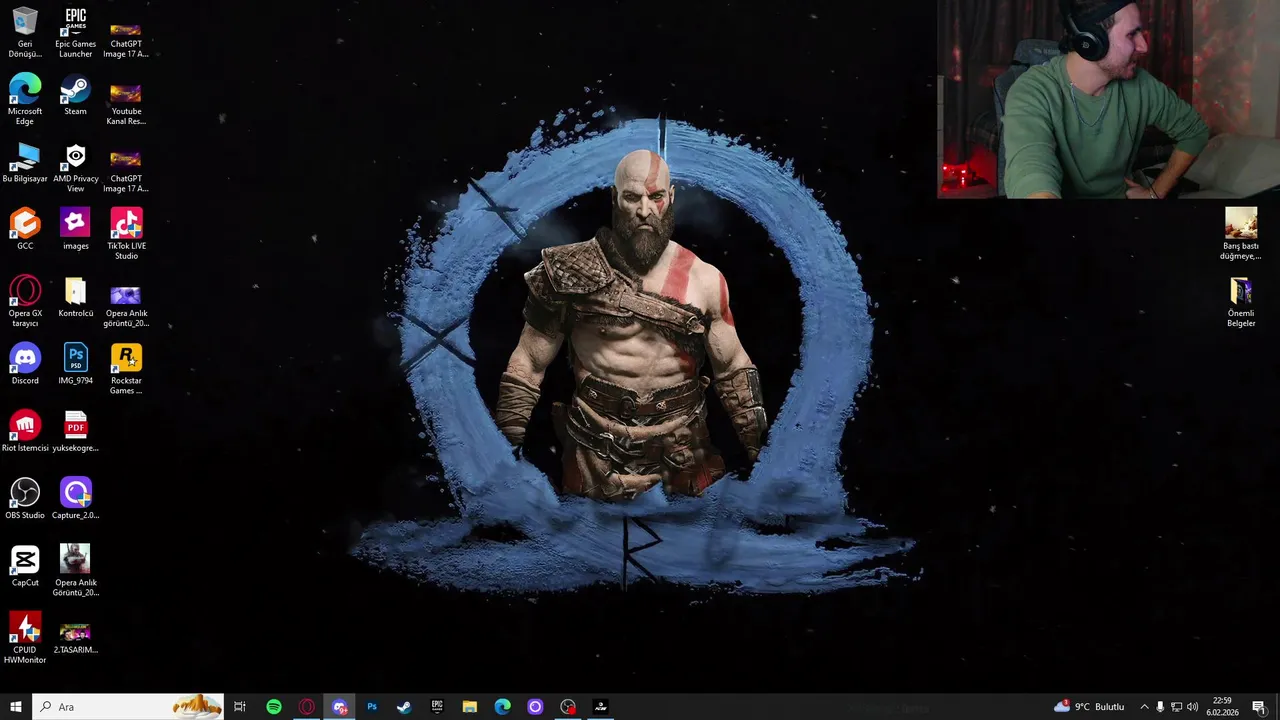The width and height of the screenshot is (1280, 720).
Task: Open the notification center icon
Action: [1259, 707]
